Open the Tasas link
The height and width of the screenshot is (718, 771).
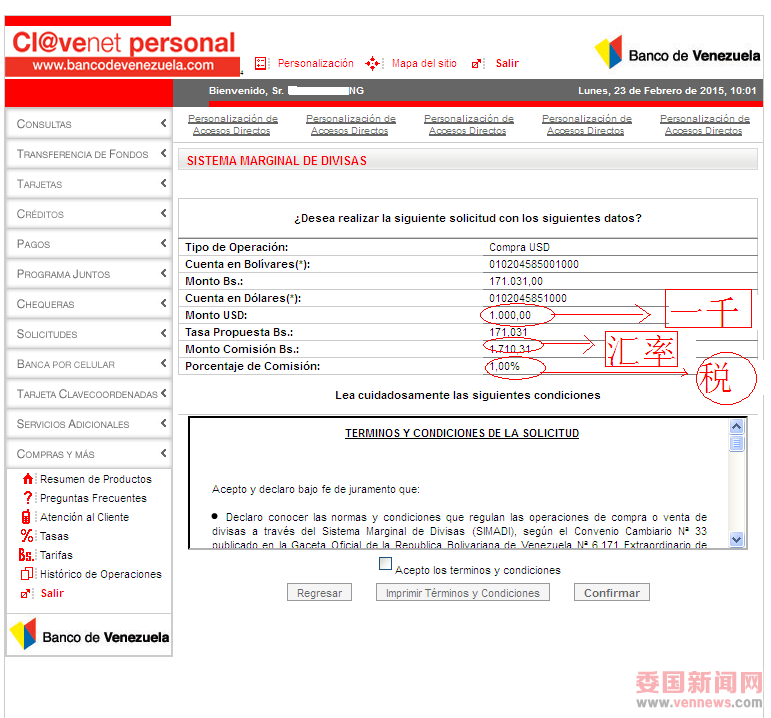[55, 536]
